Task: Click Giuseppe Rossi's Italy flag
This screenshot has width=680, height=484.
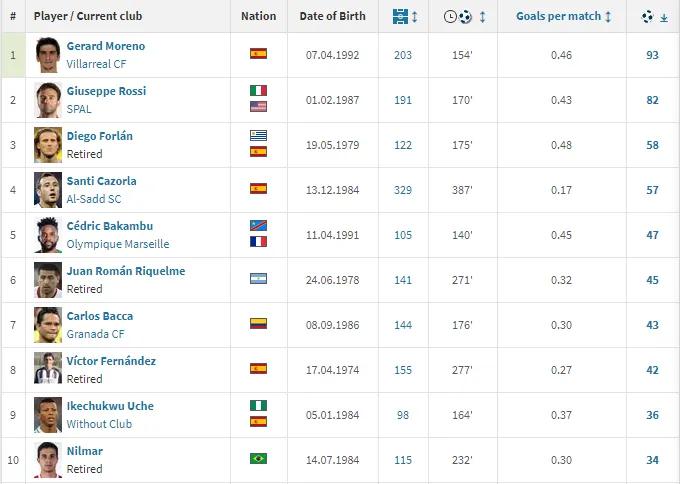Action: click(x=258, y=91)
